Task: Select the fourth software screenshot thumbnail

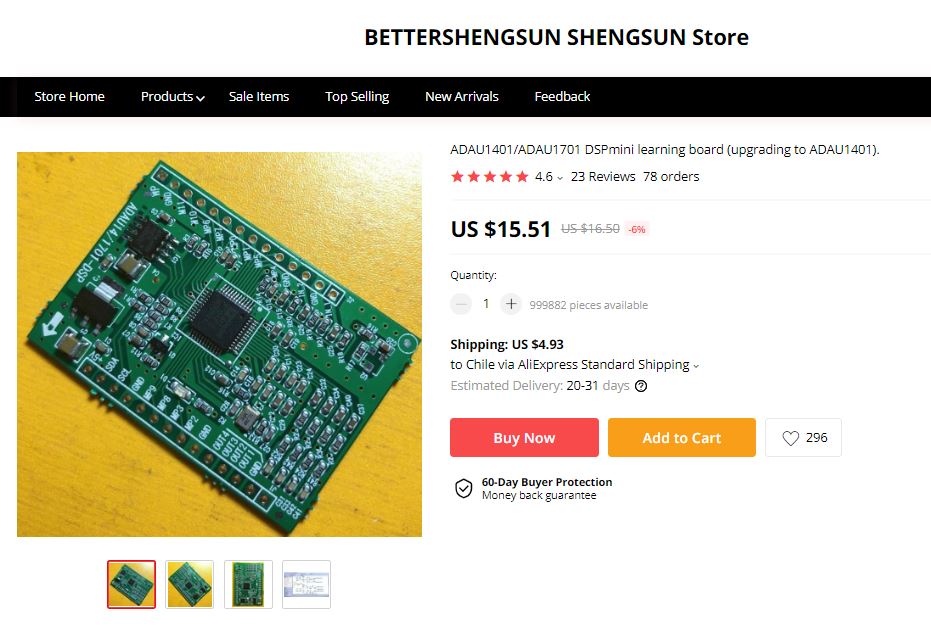Action: (306, 585)
